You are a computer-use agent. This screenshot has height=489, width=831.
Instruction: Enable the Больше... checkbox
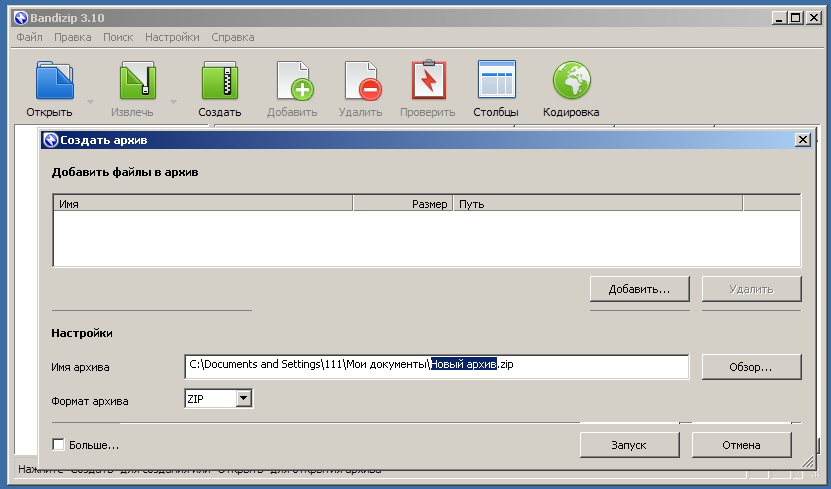(x=58, y=444)
